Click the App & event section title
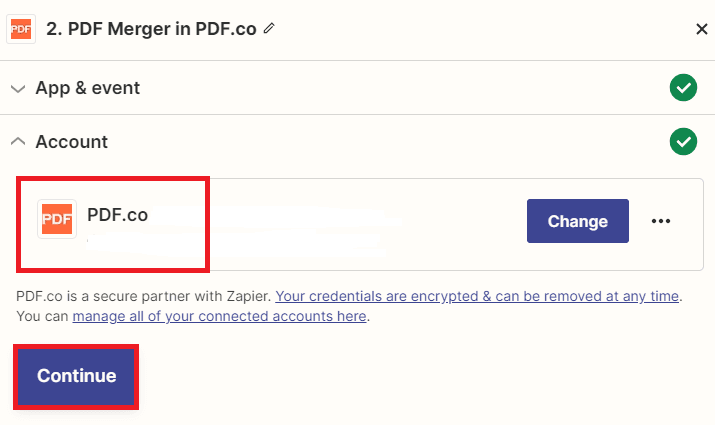The height and width of the screenshot is (425, 715). [88, 88]
